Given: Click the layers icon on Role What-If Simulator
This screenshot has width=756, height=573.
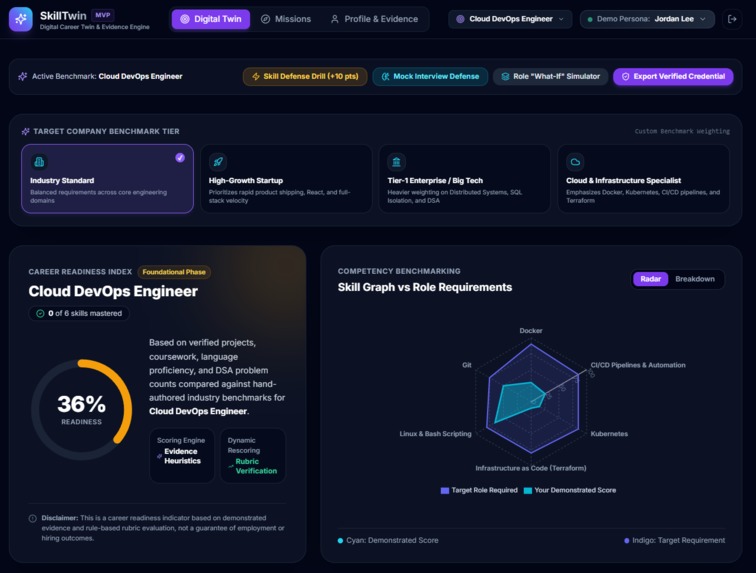Looking at the screenshot, I should click(505, 77).
